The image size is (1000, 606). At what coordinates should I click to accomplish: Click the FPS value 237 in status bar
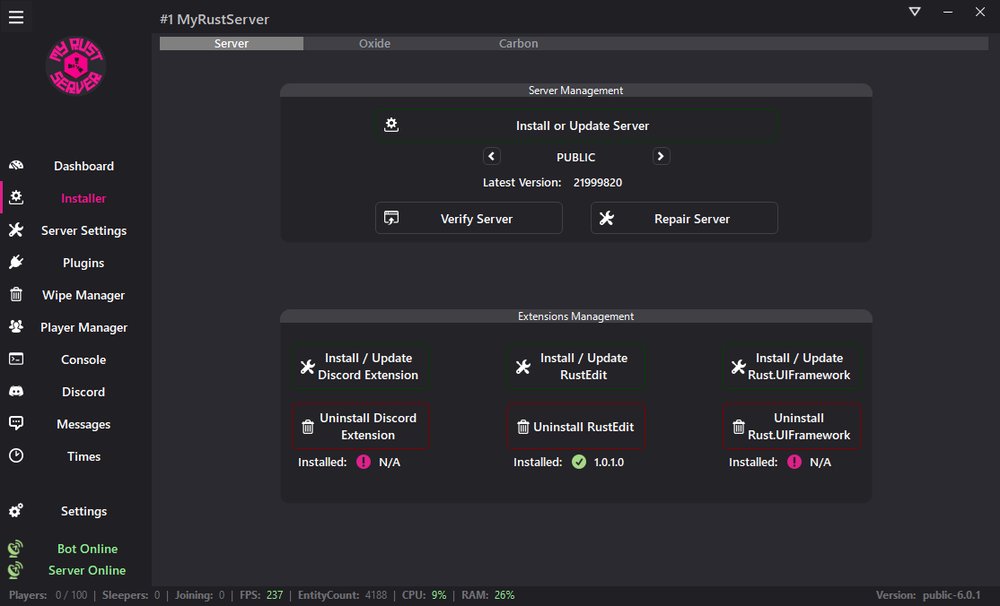pos(275,595)
